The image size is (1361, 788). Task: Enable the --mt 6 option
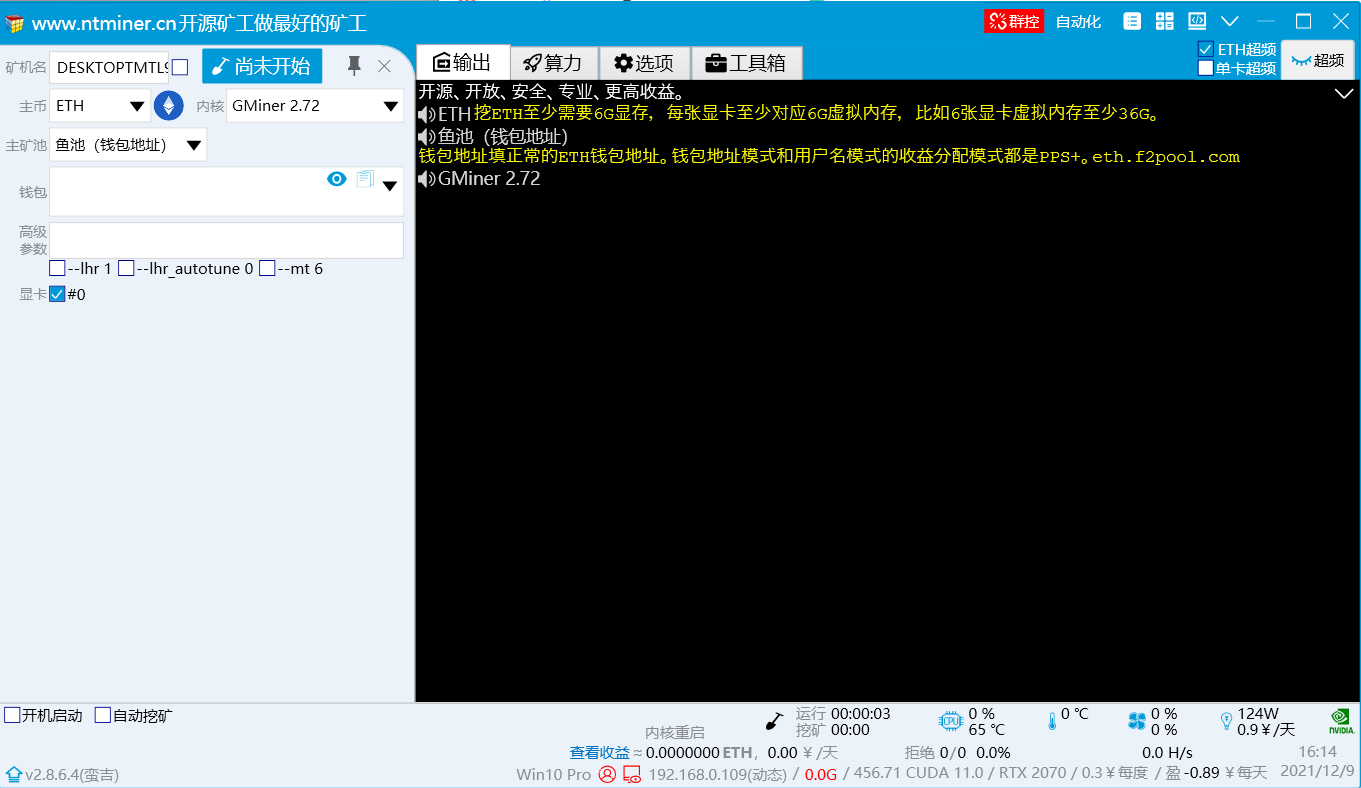click(x=267, y=268)
